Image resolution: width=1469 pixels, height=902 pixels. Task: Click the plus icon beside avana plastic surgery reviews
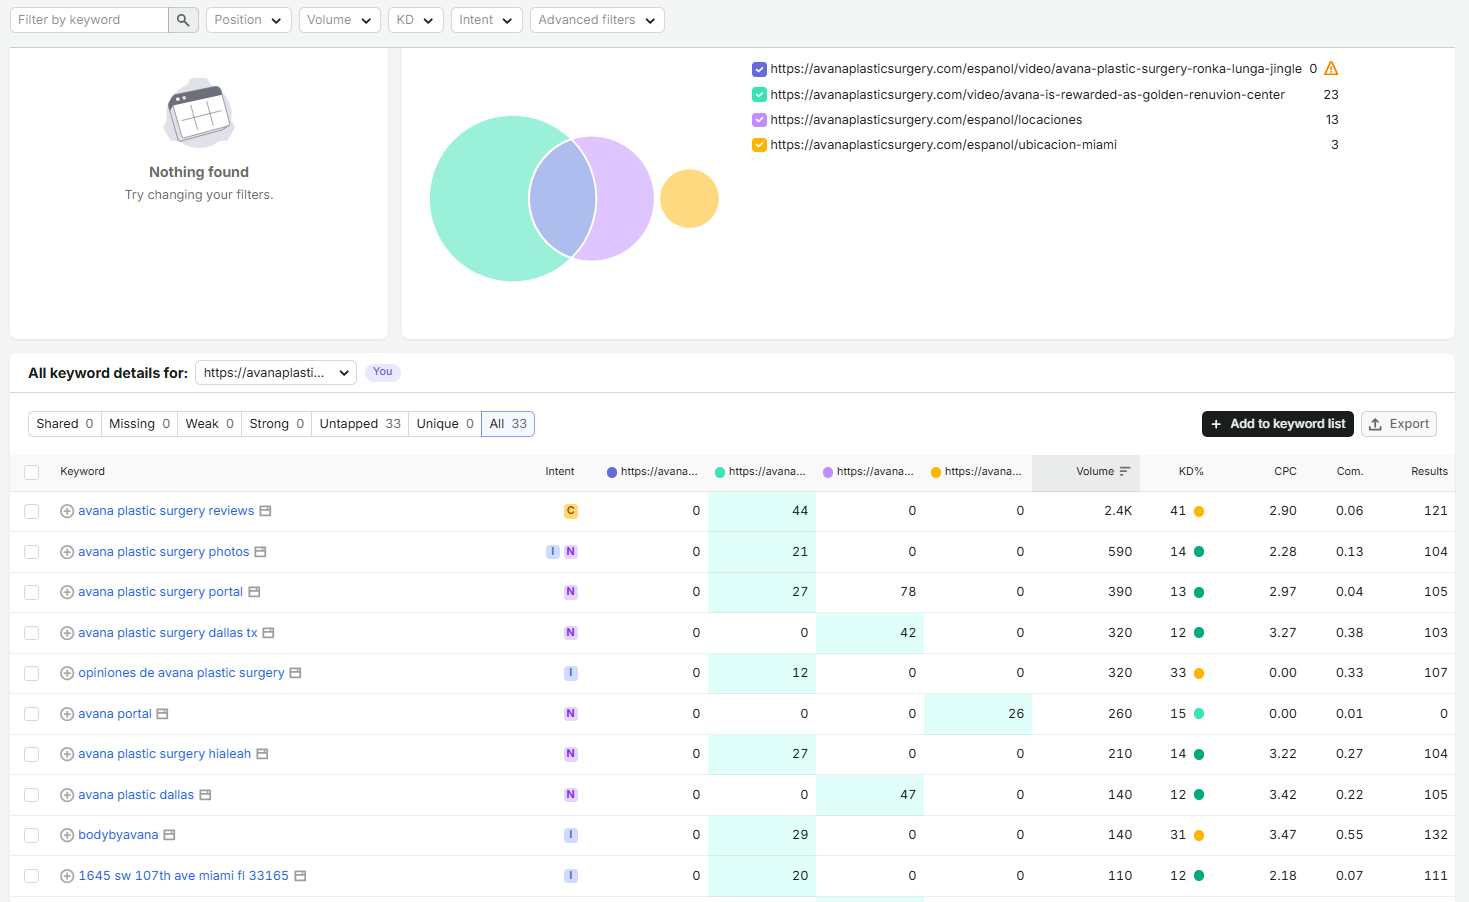coord(67,511)
